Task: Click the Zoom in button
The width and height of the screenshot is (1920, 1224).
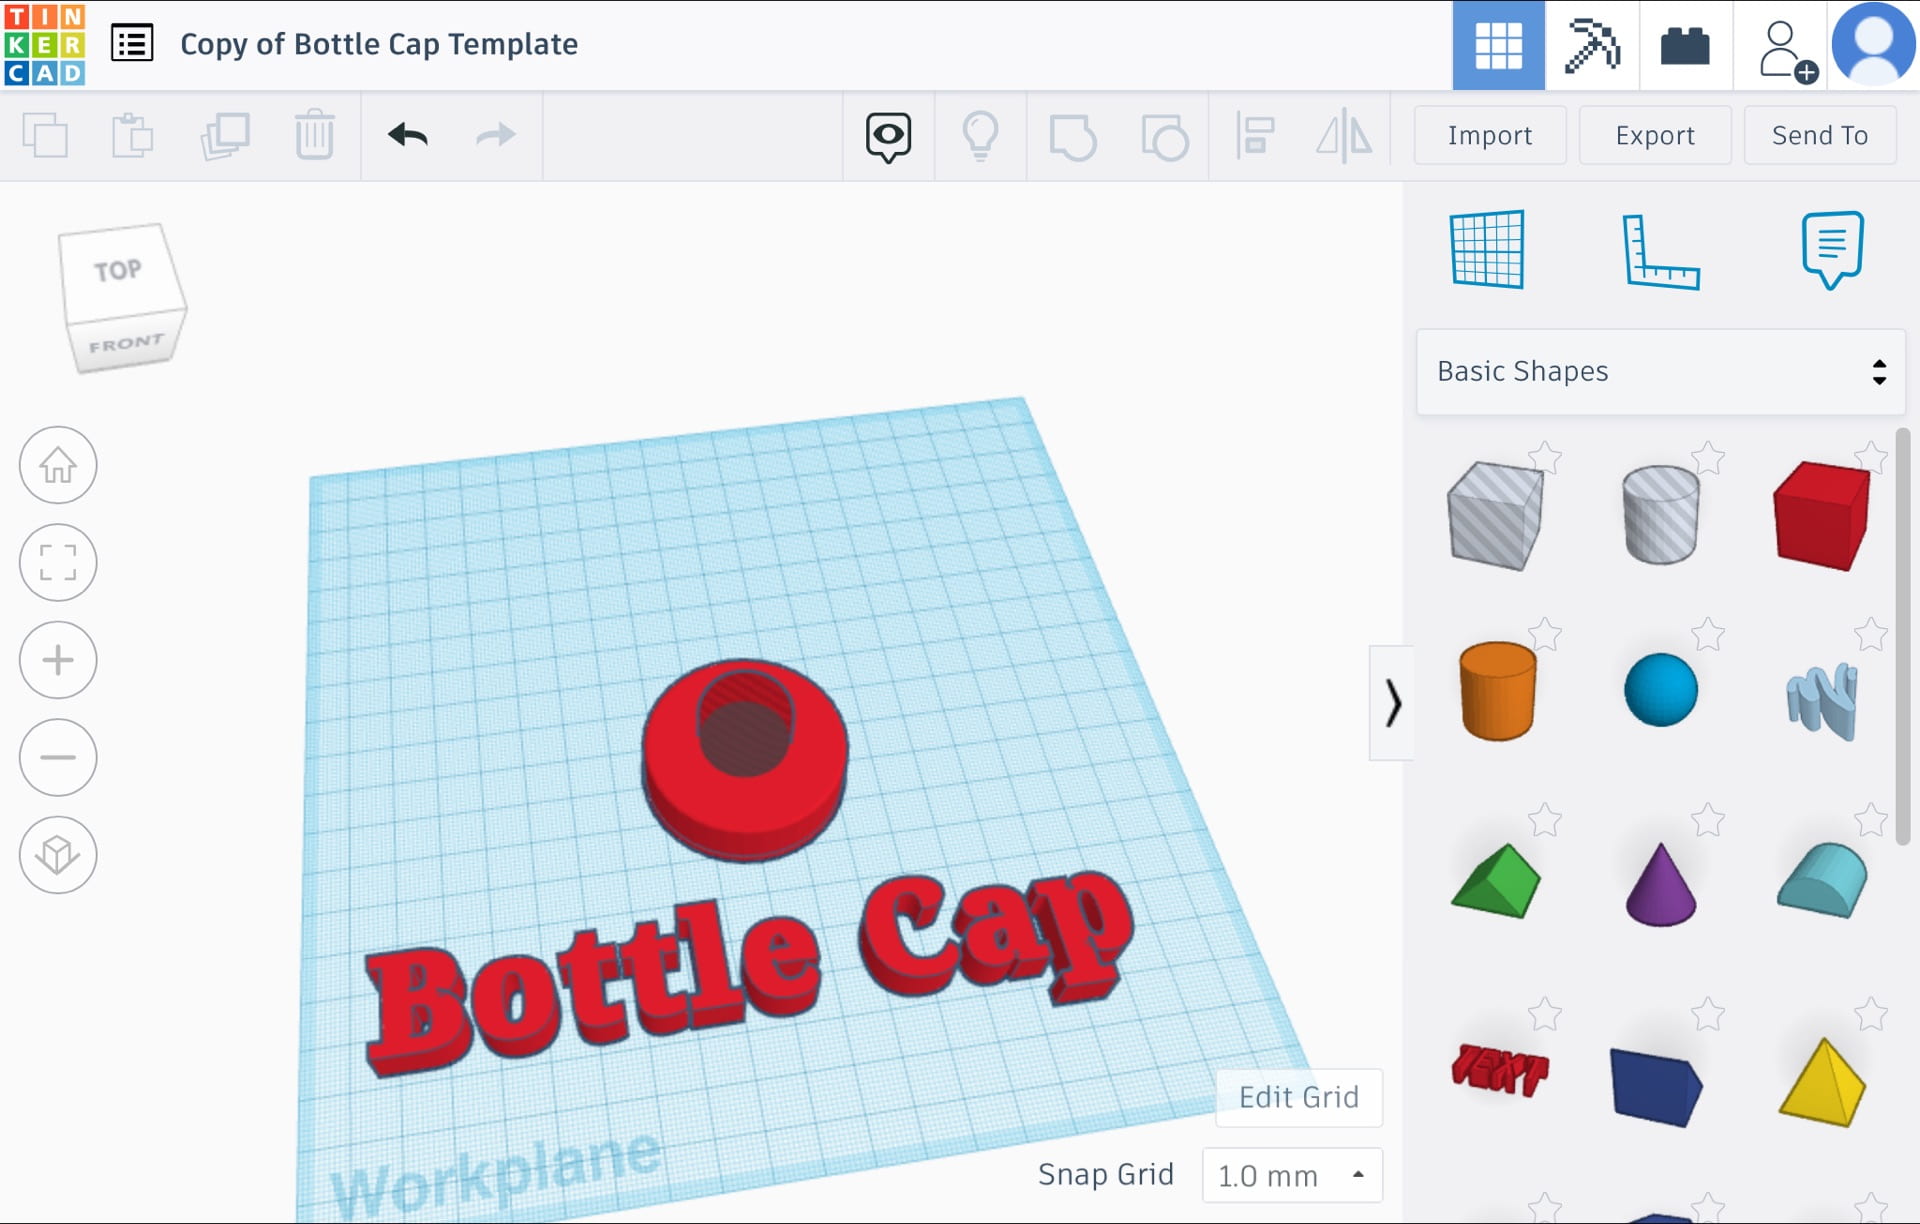Action: (x=58, y=660)
